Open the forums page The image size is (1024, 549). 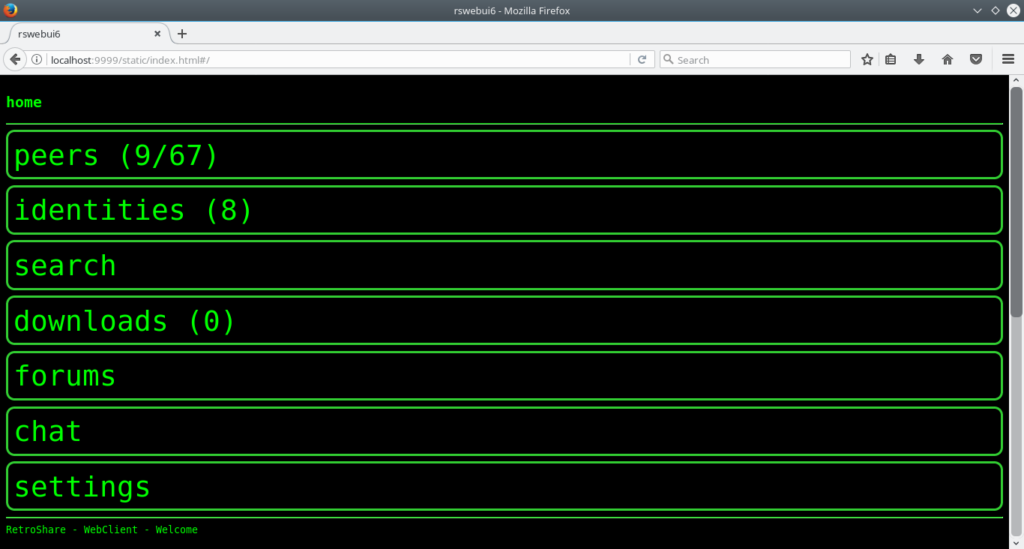coord(504,376)
